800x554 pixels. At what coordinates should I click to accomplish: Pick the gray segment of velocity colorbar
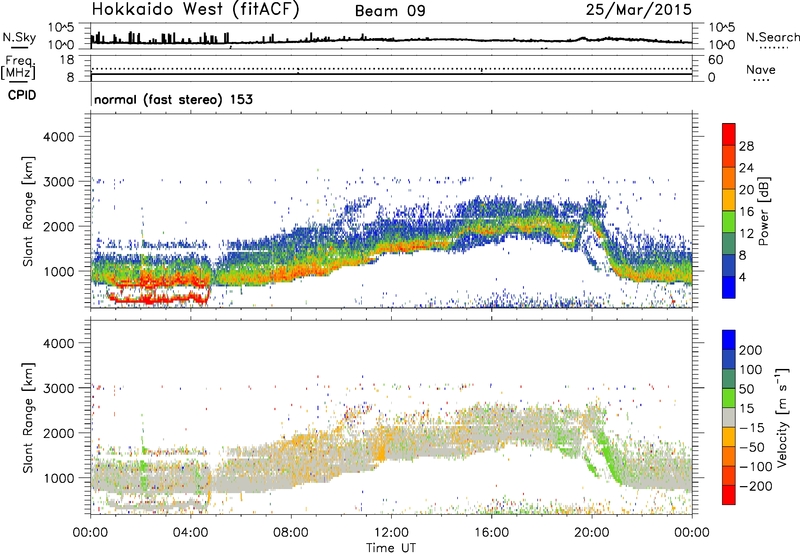pyautogui.click(x=729, y=417)
